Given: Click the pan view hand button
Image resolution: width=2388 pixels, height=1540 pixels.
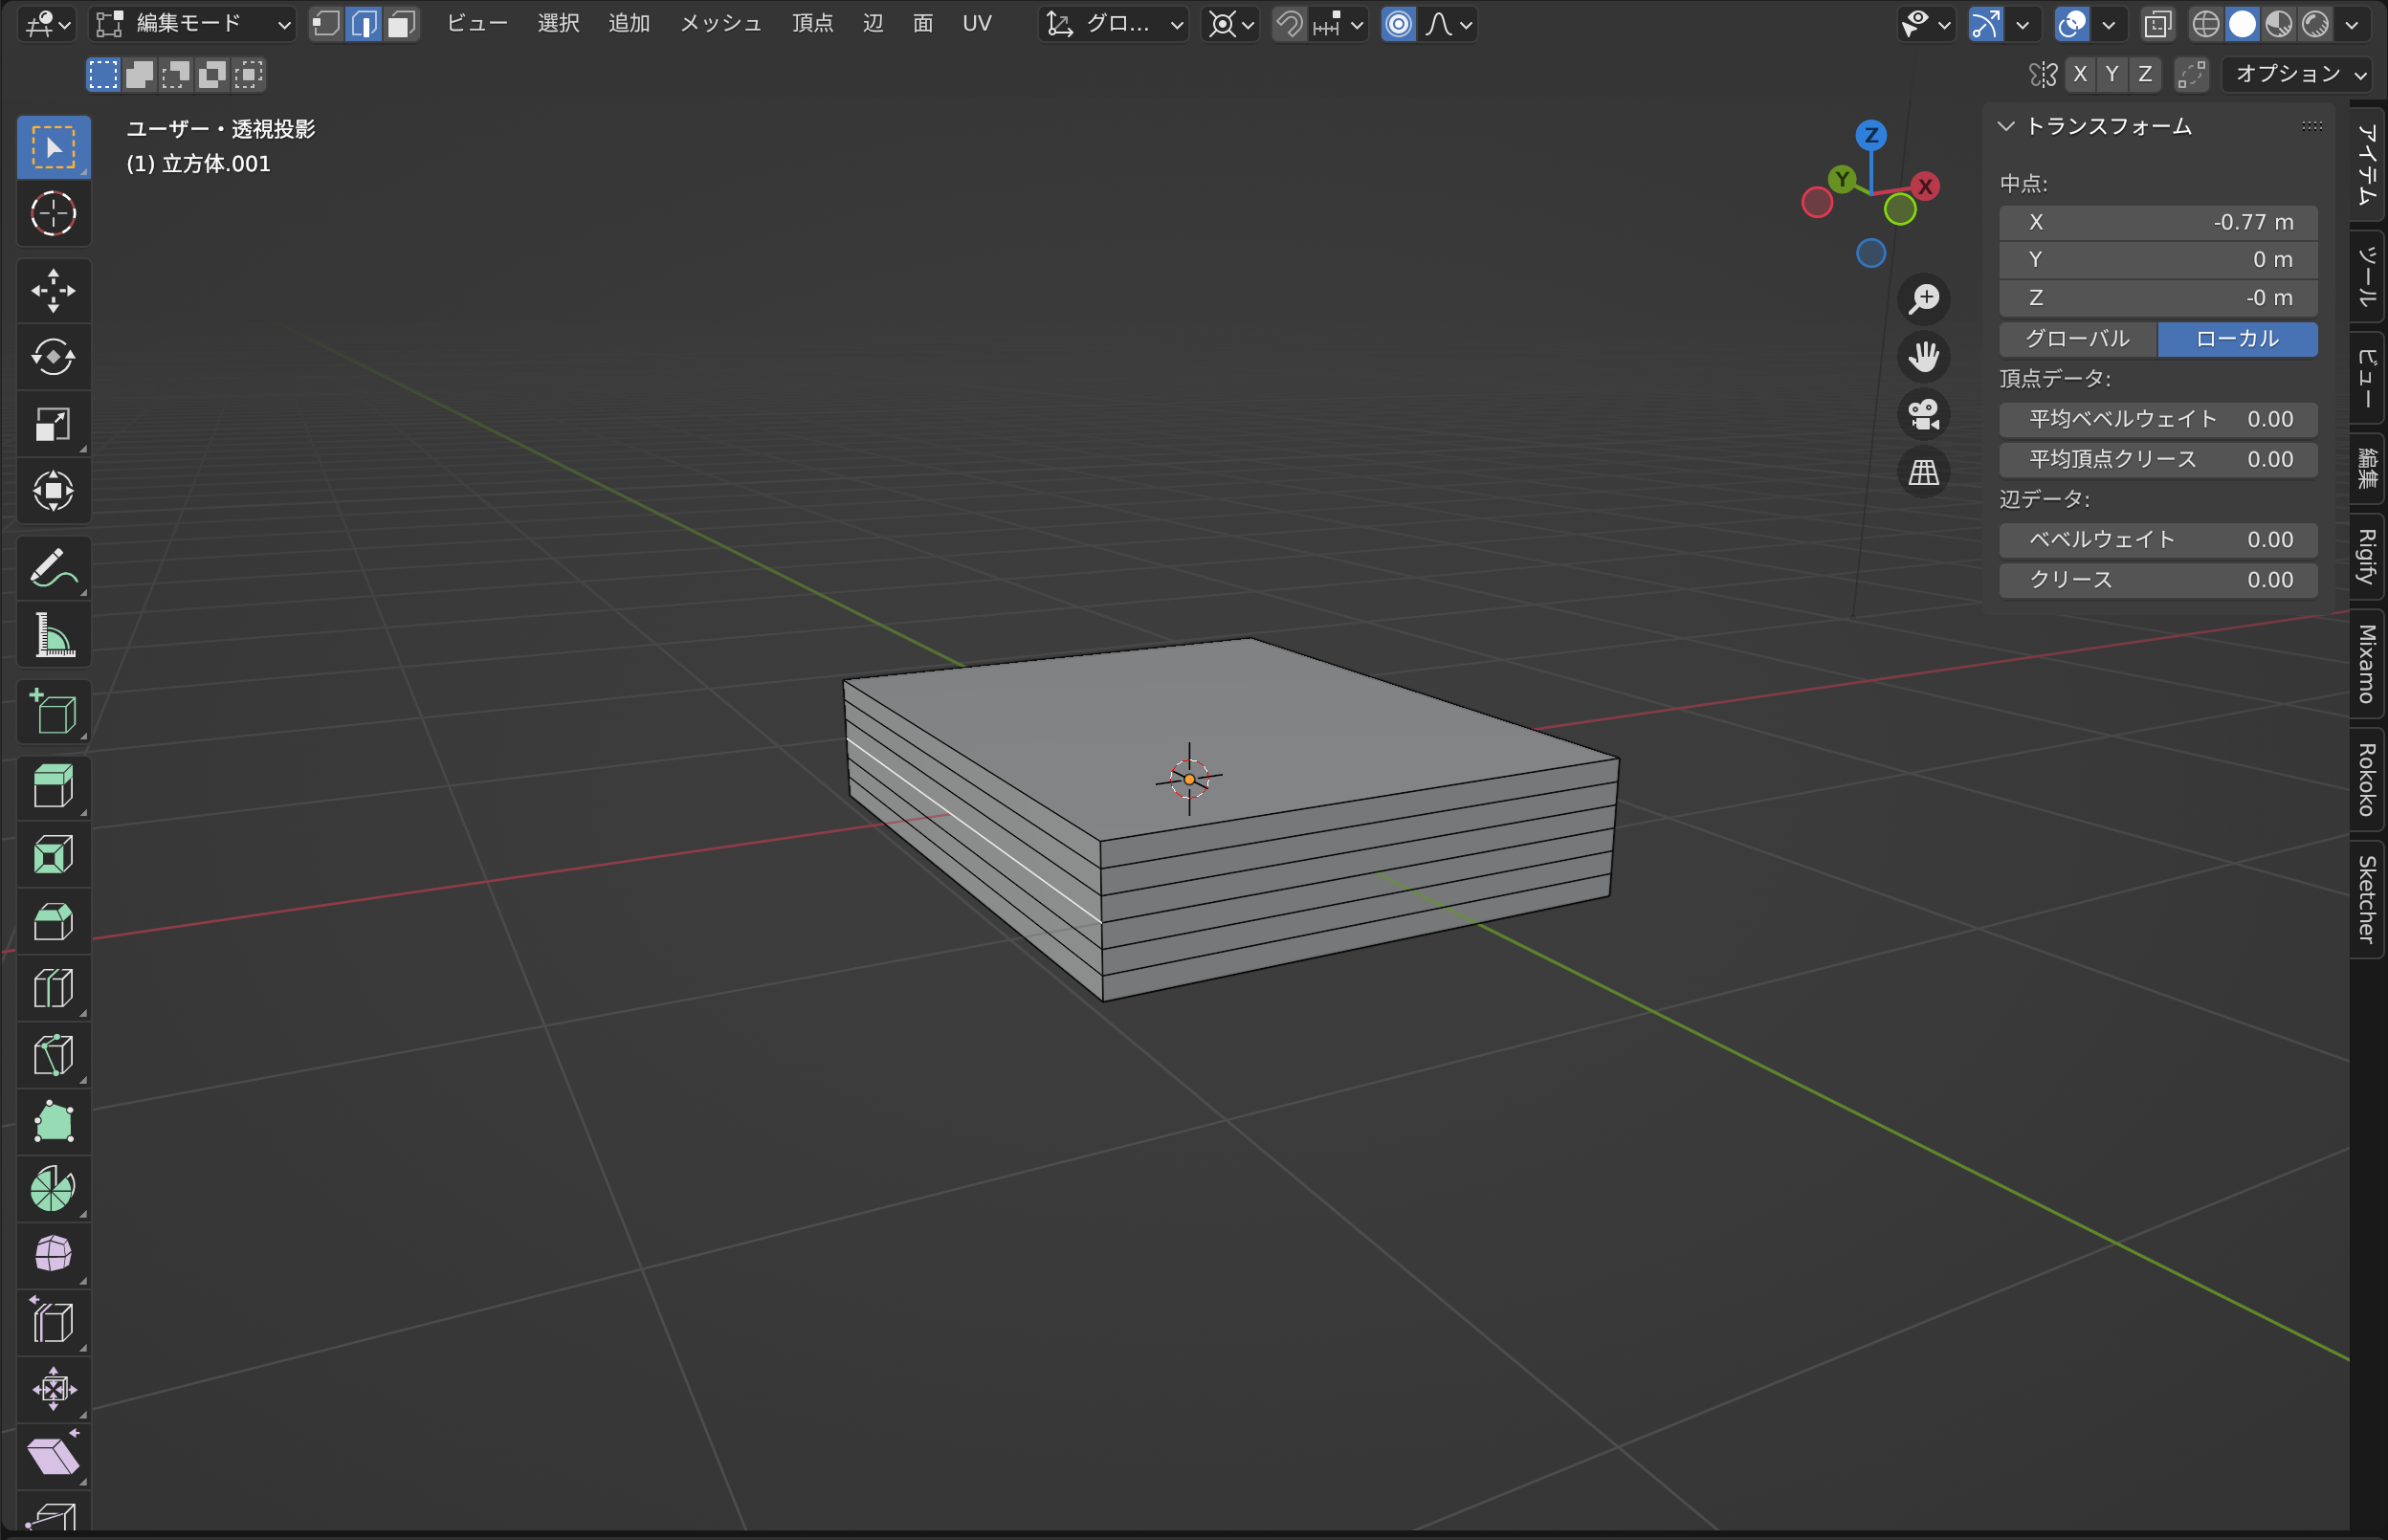Looking at the screenshot, I should [1924, 357].
